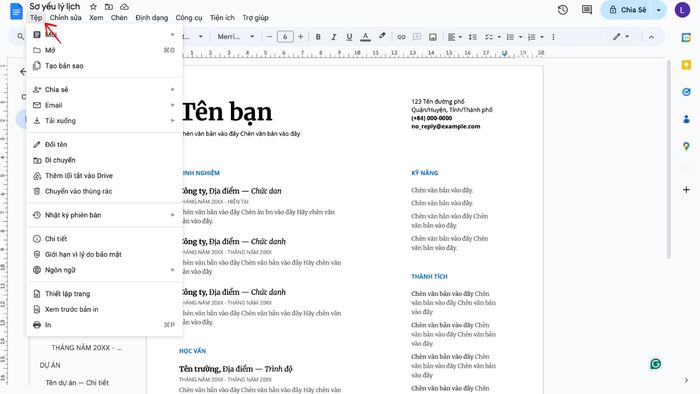Choose Thêm lối tắt vào Drive
This screenshot has height=394, width=700.
[x=104, y=175]
